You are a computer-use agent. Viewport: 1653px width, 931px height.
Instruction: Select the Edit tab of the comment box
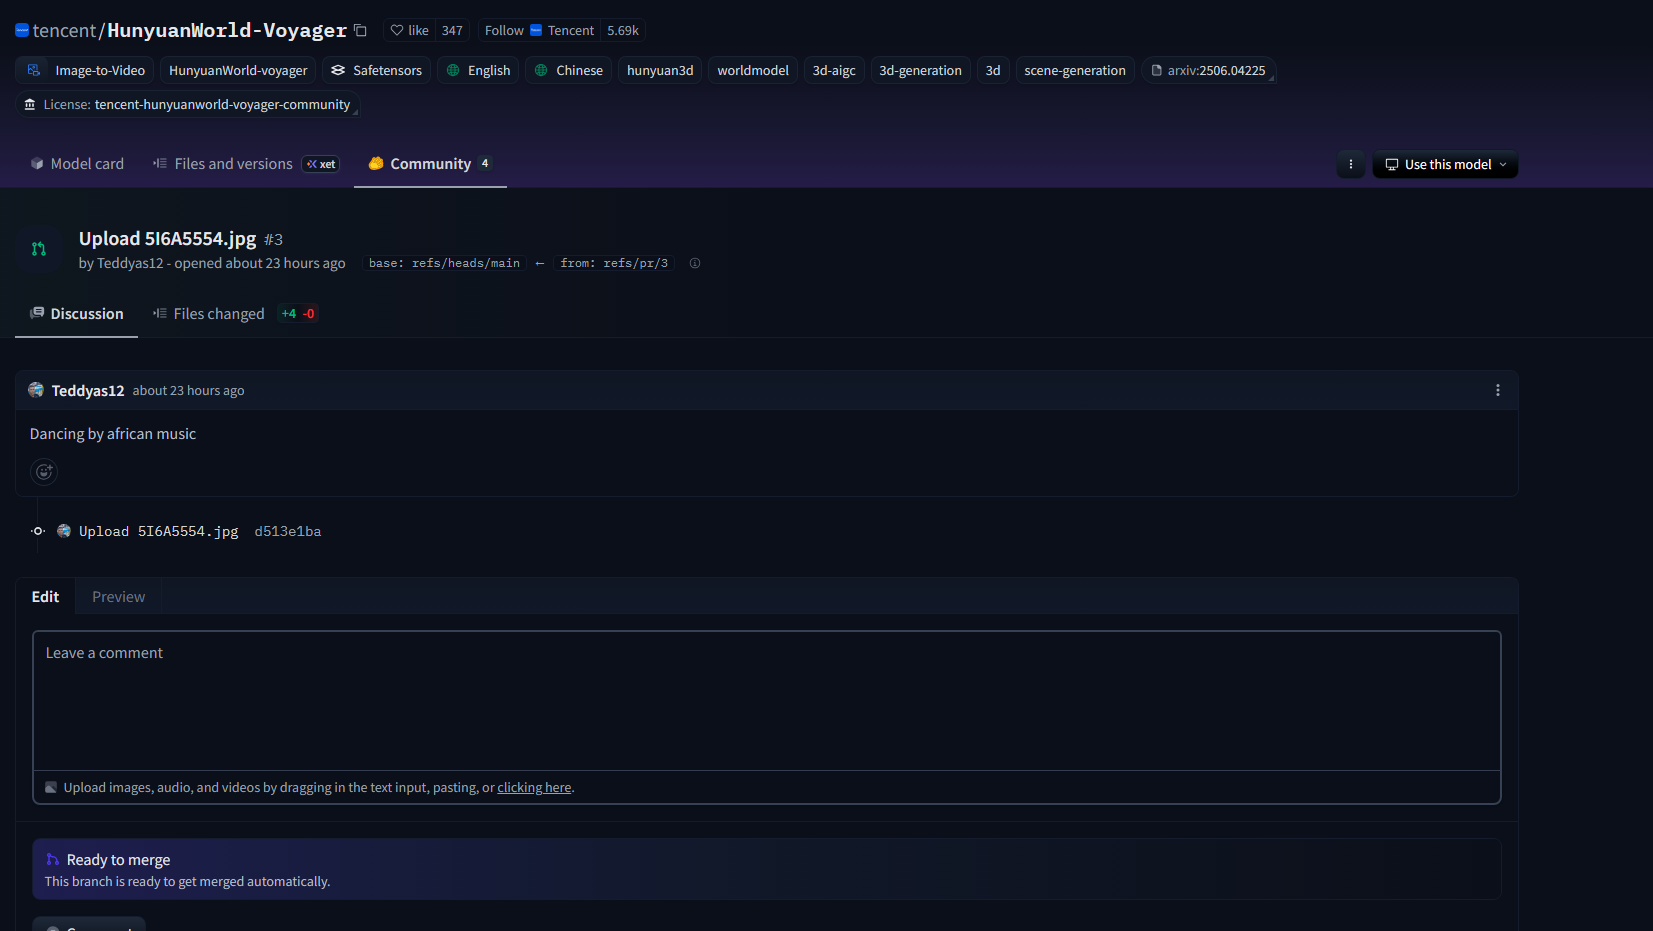click(45, 597)
